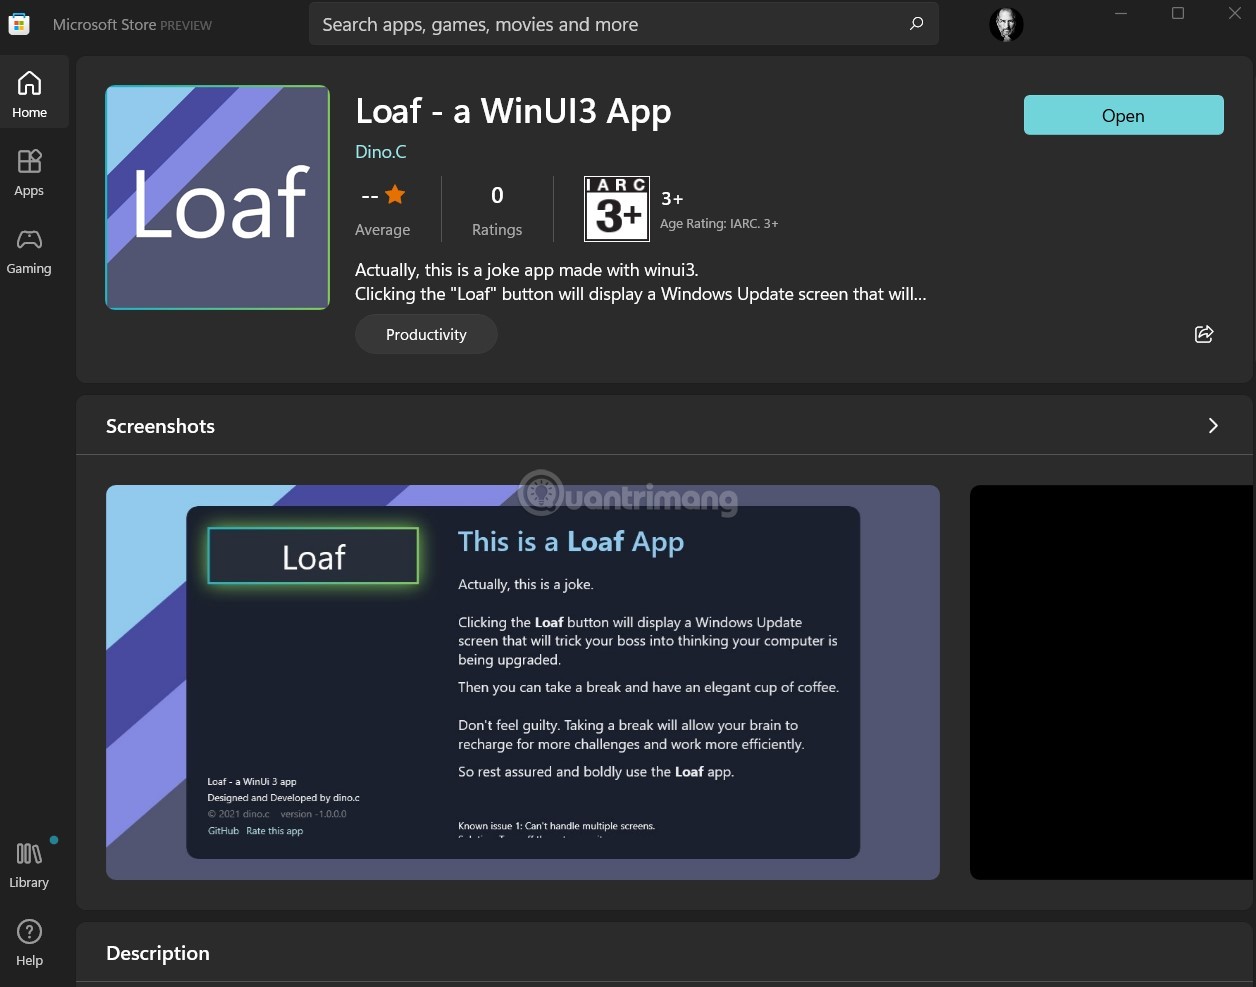Viewport: 1256px width, 987px height.
Task: Open the user profile avatar
Action: pyautogui.click(x=1006, y=24)
